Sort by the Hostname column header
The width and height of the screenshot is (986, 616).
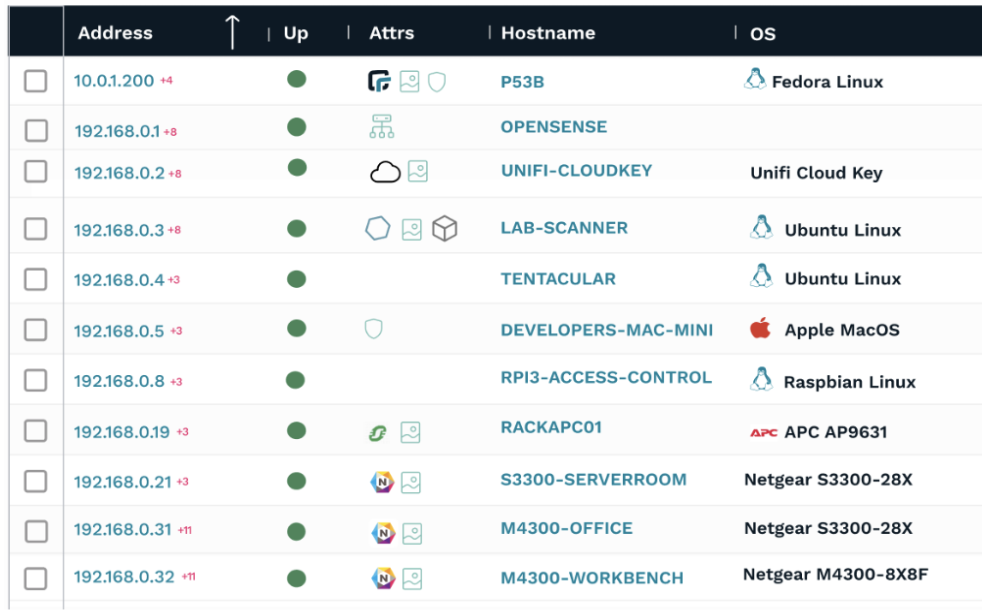pos(548,33)
